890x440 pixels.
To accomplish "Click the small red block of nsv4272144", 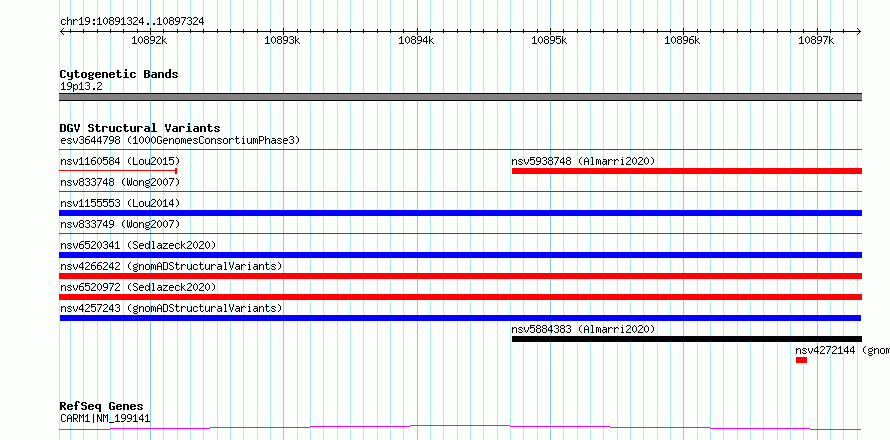I will click(801, 360).
